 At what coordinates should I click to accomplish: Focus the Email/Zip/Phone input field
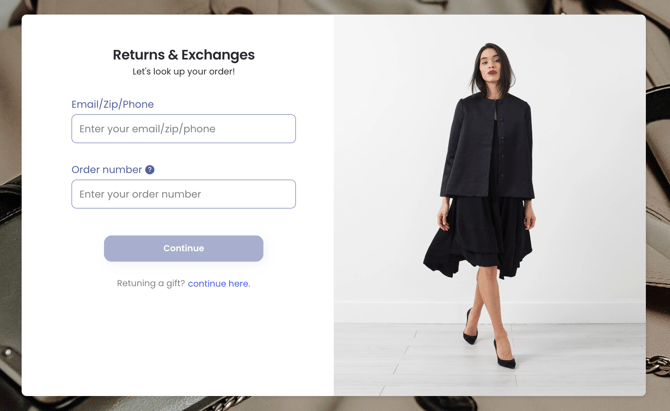click(183, 129)
